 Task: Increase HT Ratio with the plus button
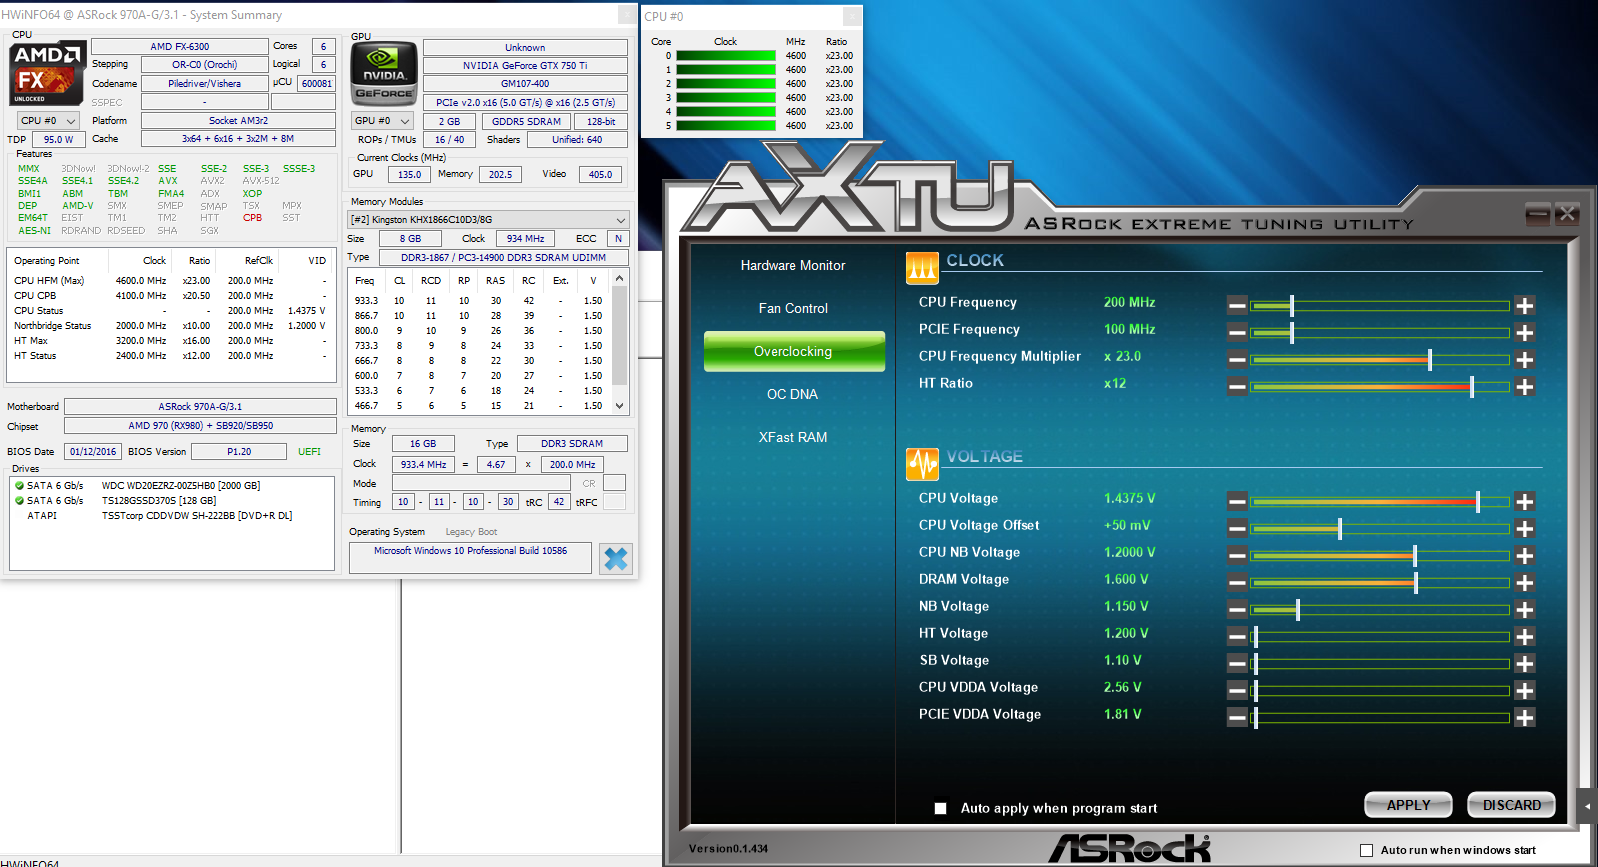click(x=1525, y=386)
